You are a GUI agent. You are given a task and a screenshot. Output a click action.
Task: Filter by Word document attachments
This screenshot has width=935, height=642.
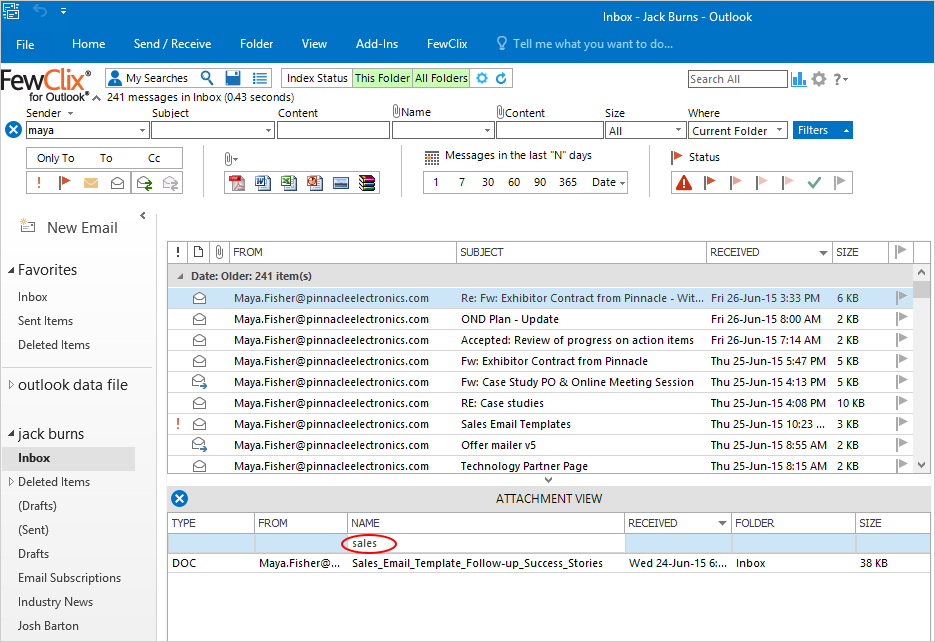tap(263, 182)
